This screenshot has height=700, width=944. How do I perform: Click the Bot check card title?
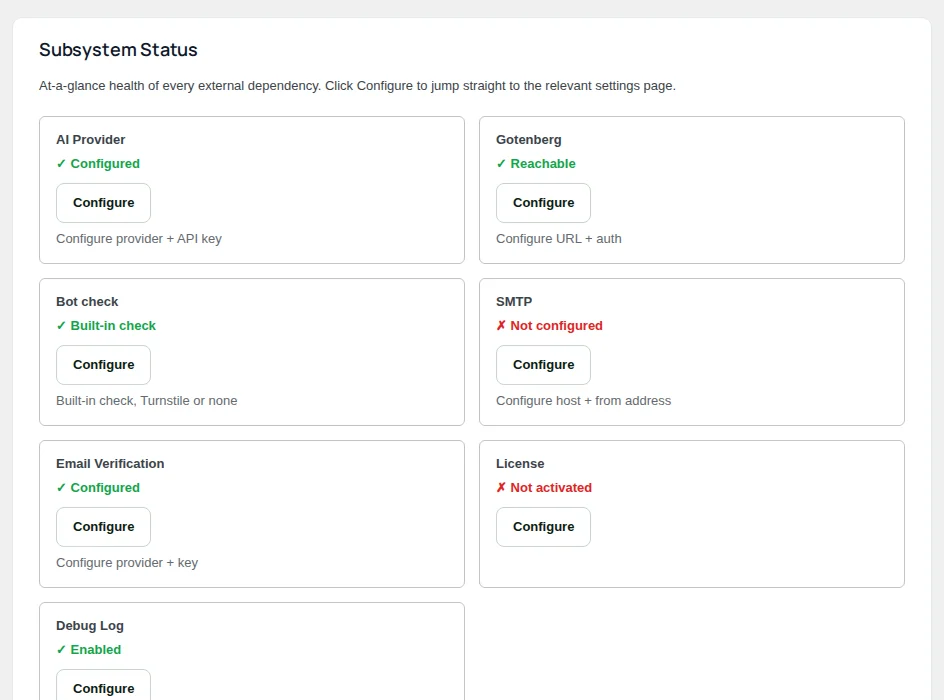point(87,302)
